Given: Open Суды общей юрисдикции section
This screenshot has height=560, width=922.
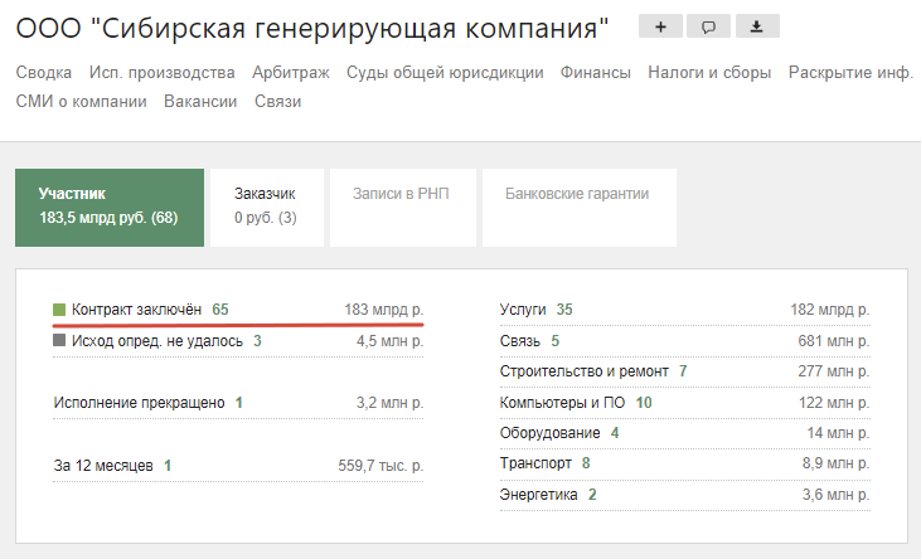Looking at the screenshot, I should (445, 72).
